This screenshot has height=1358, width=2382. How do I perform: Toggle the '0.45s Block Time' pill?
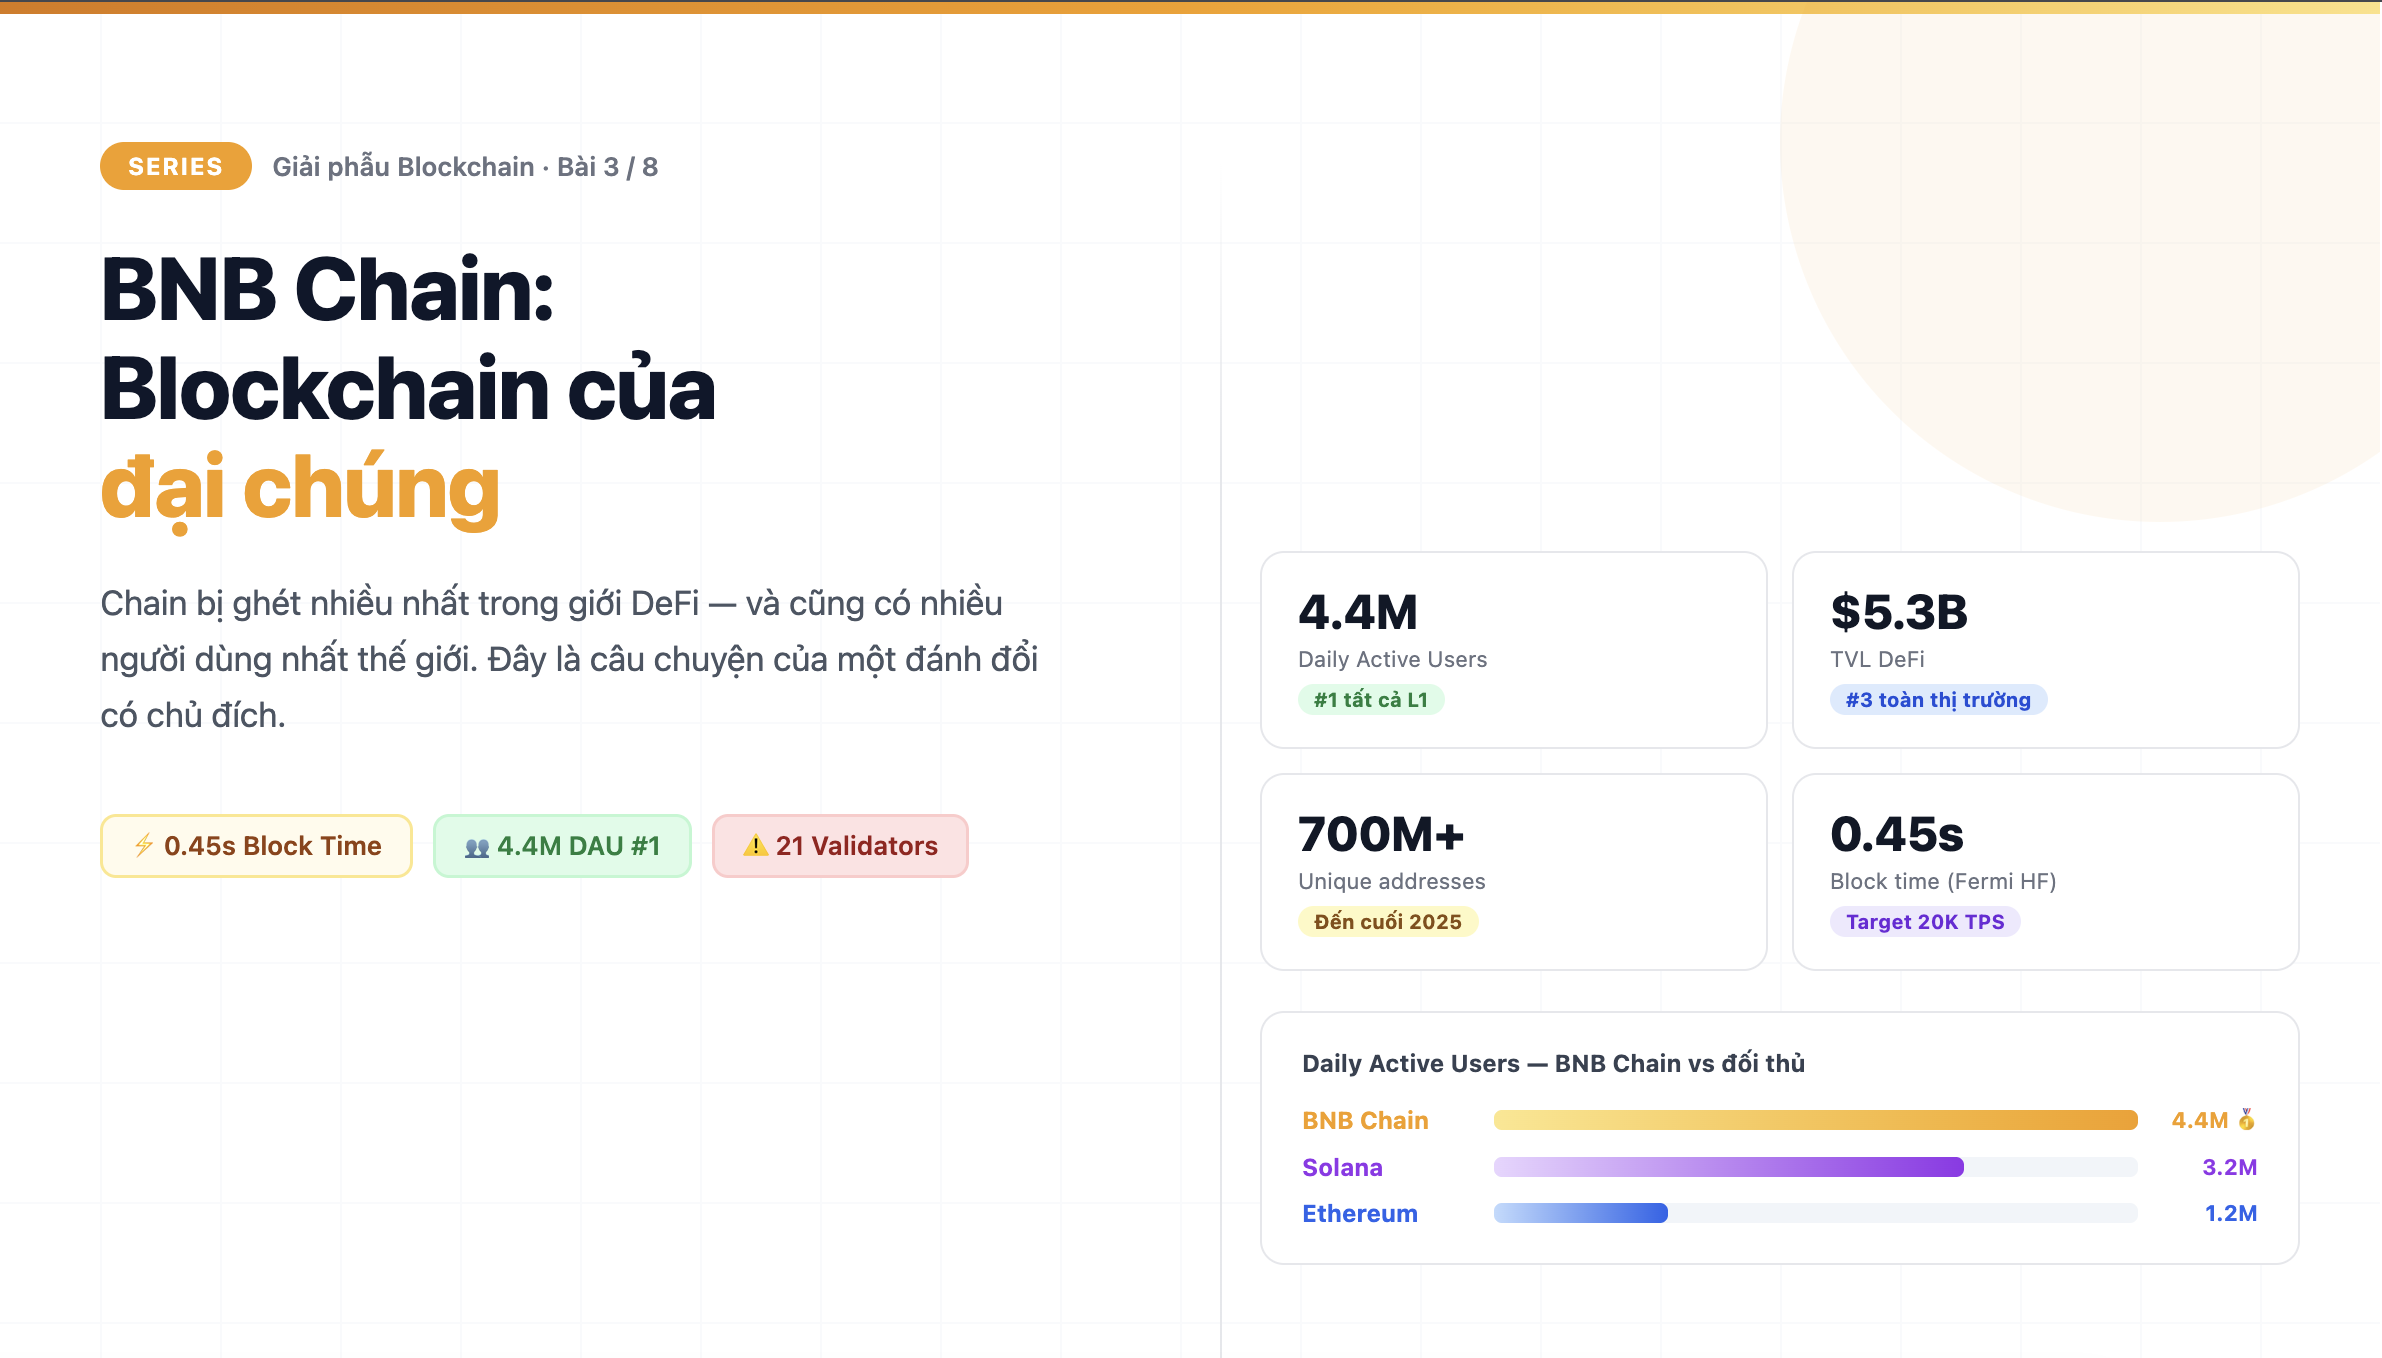[255, 845]
